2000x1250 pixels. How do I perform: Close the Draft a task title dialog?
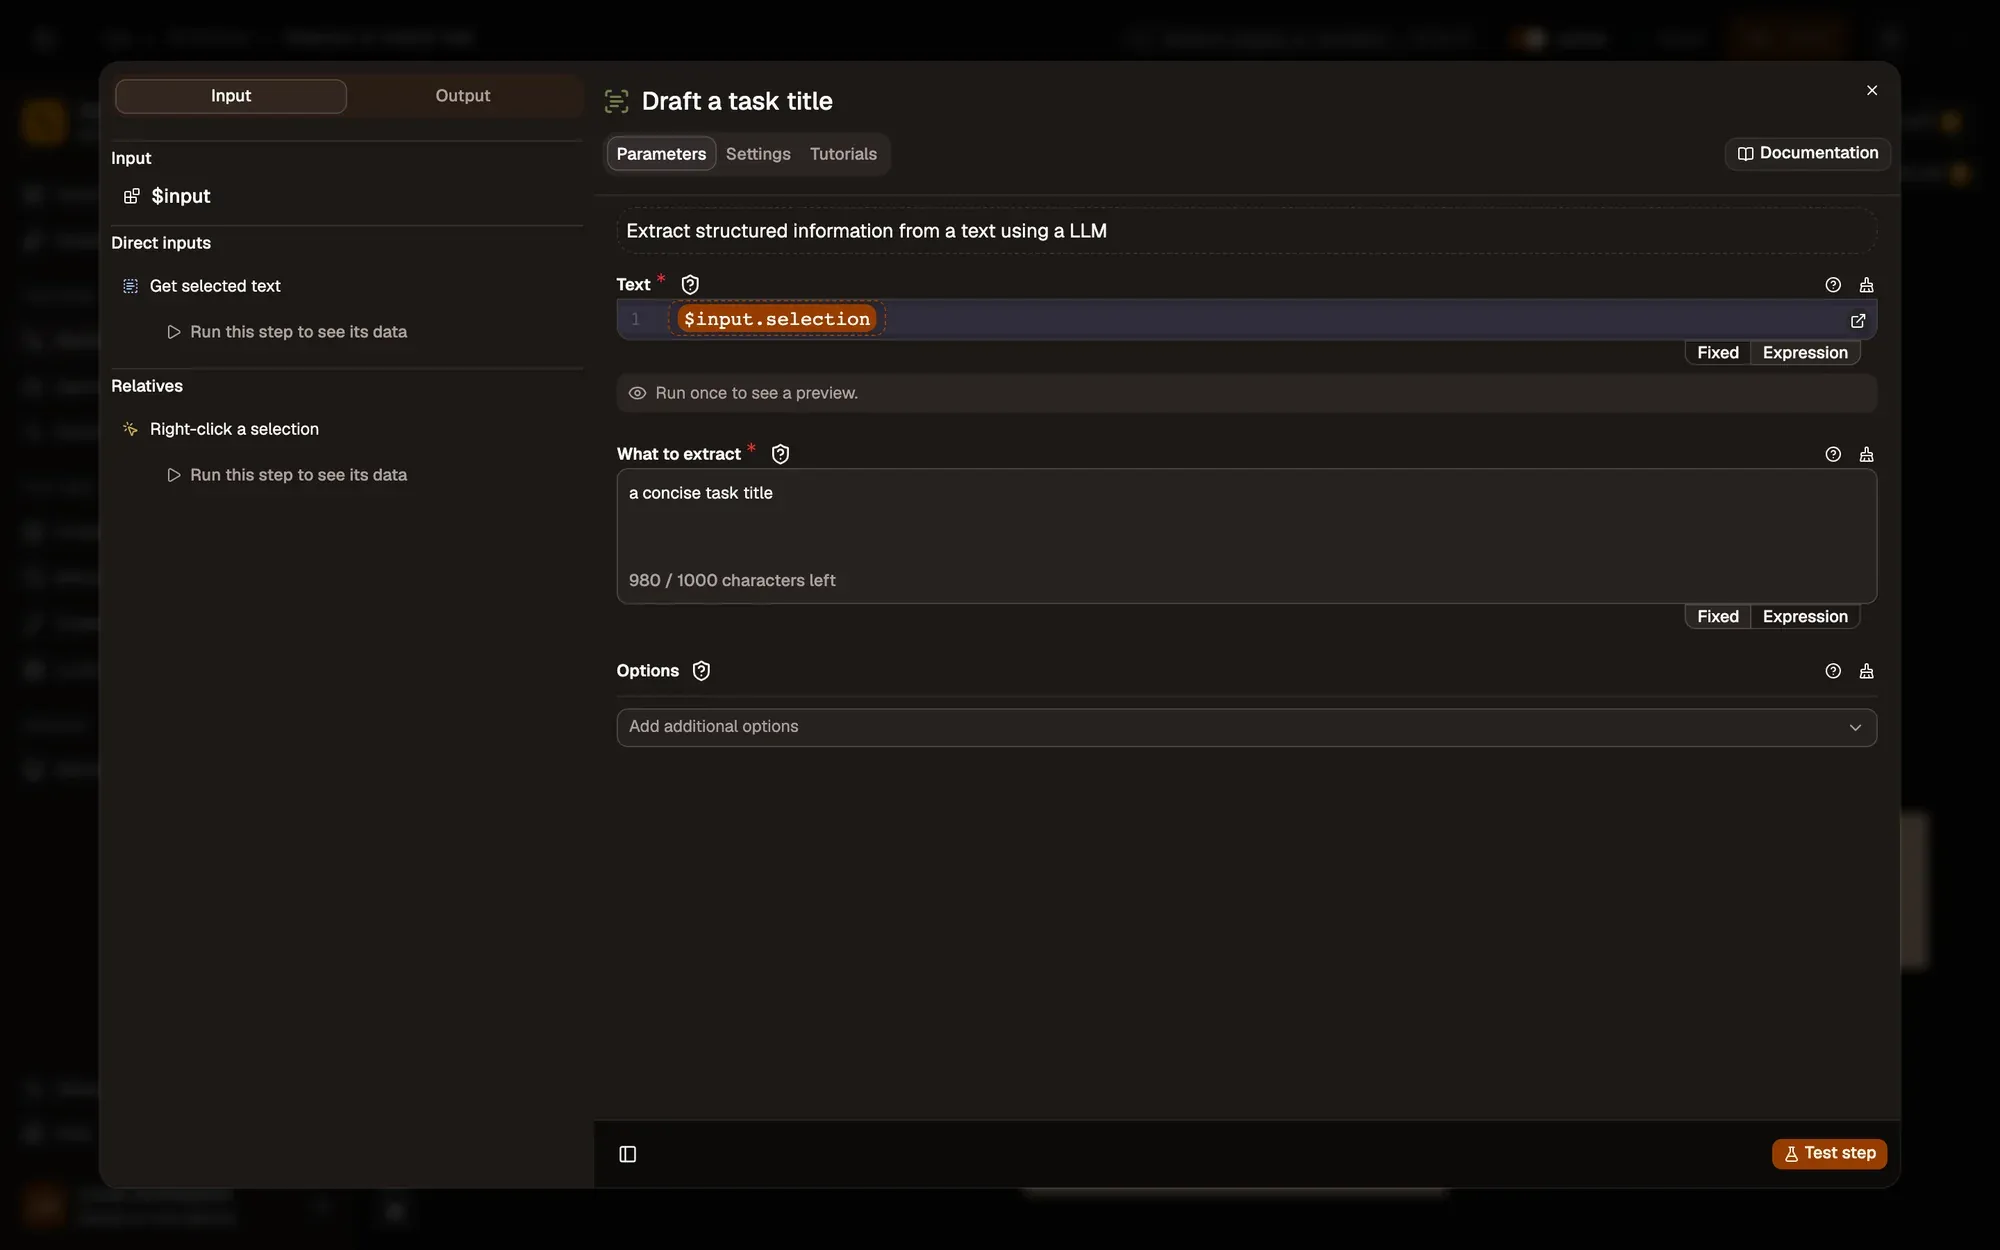coord(1872,90)
